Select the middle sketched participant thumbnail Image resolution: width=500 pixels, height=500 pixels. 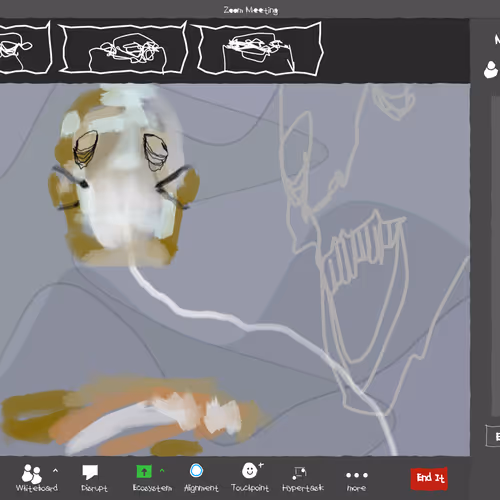pos(123,47)
